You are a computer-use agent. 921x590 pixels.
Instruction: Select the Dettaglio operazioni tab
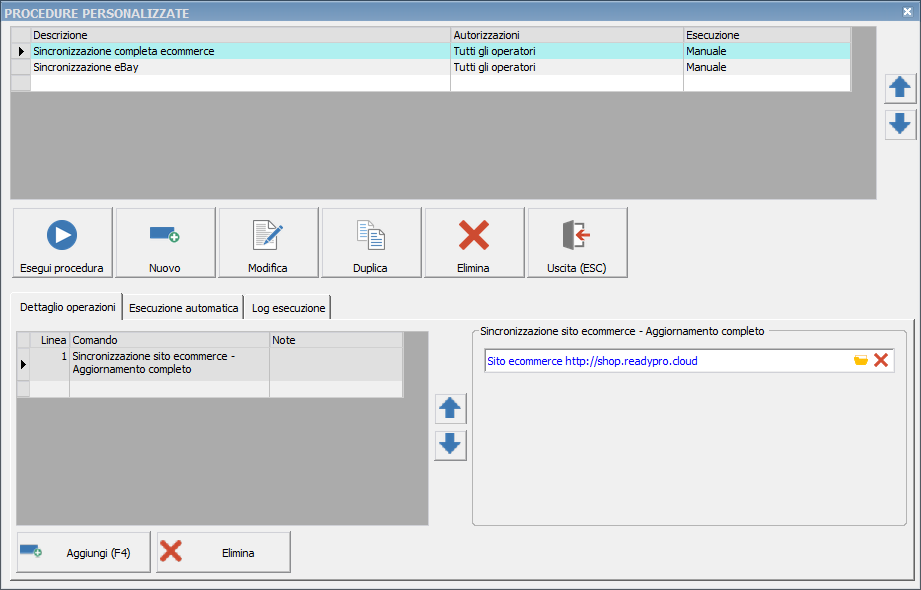click(x=68, y=307)
